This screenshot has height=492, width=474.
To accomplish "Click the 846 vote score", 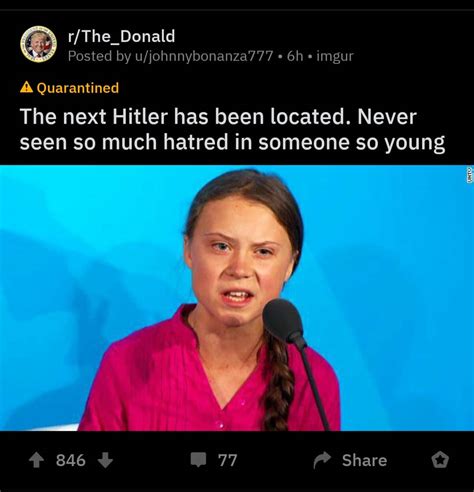I will tap(71, 460).
